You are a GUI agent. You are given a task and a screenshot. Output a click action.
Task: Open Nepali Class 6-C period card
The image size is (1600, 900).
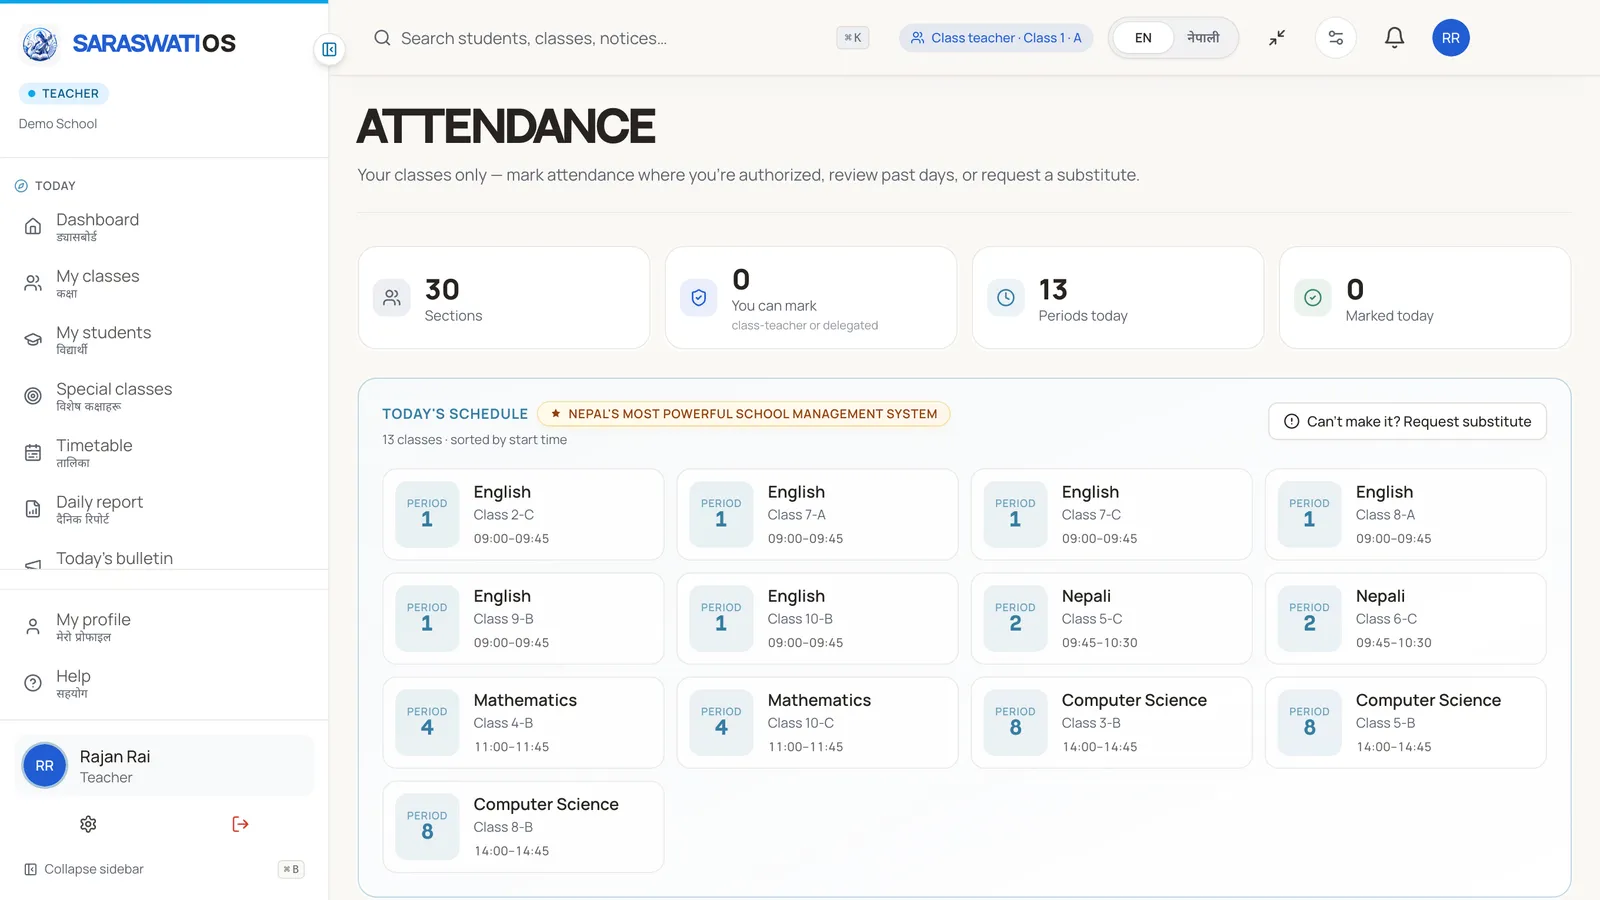[x=1405, y=618]
